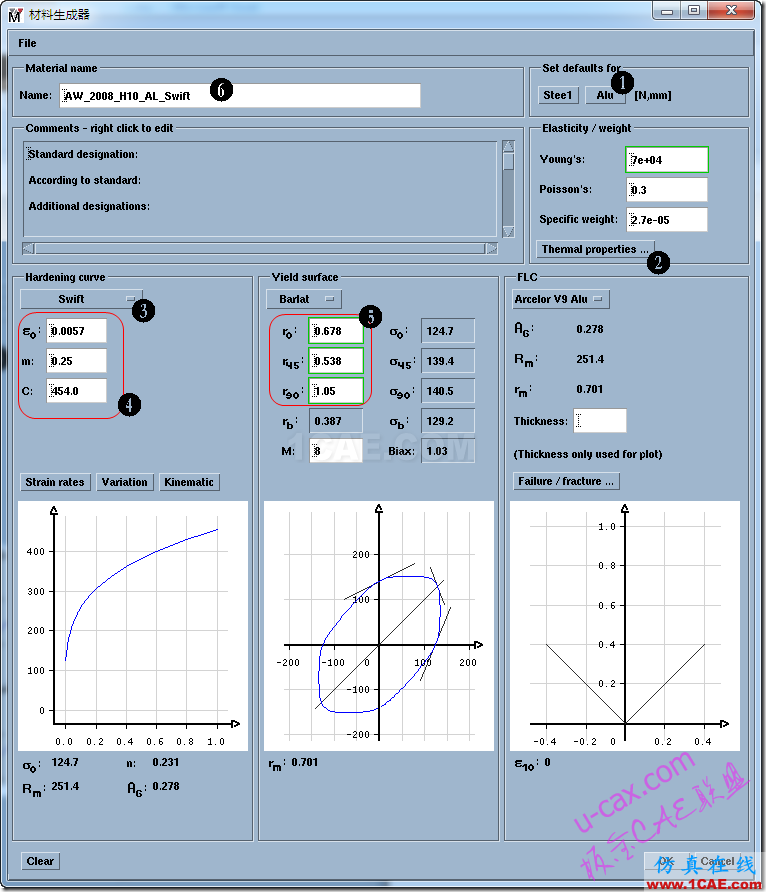Edit the FLC Thickness field
This screenshot has width=766, height=892.
pos(600,421)
